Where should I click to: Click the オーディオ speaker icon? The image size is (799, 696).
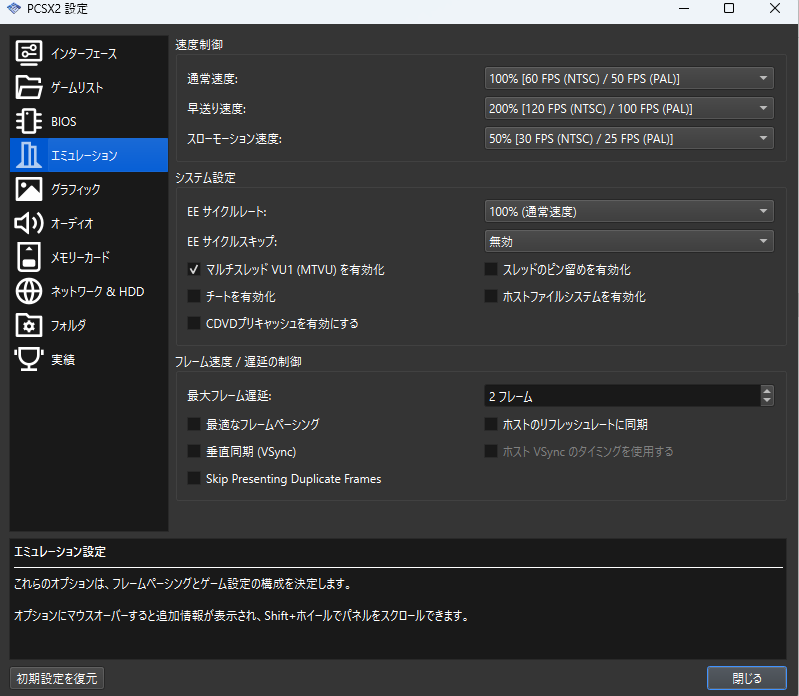click(29, 223)
